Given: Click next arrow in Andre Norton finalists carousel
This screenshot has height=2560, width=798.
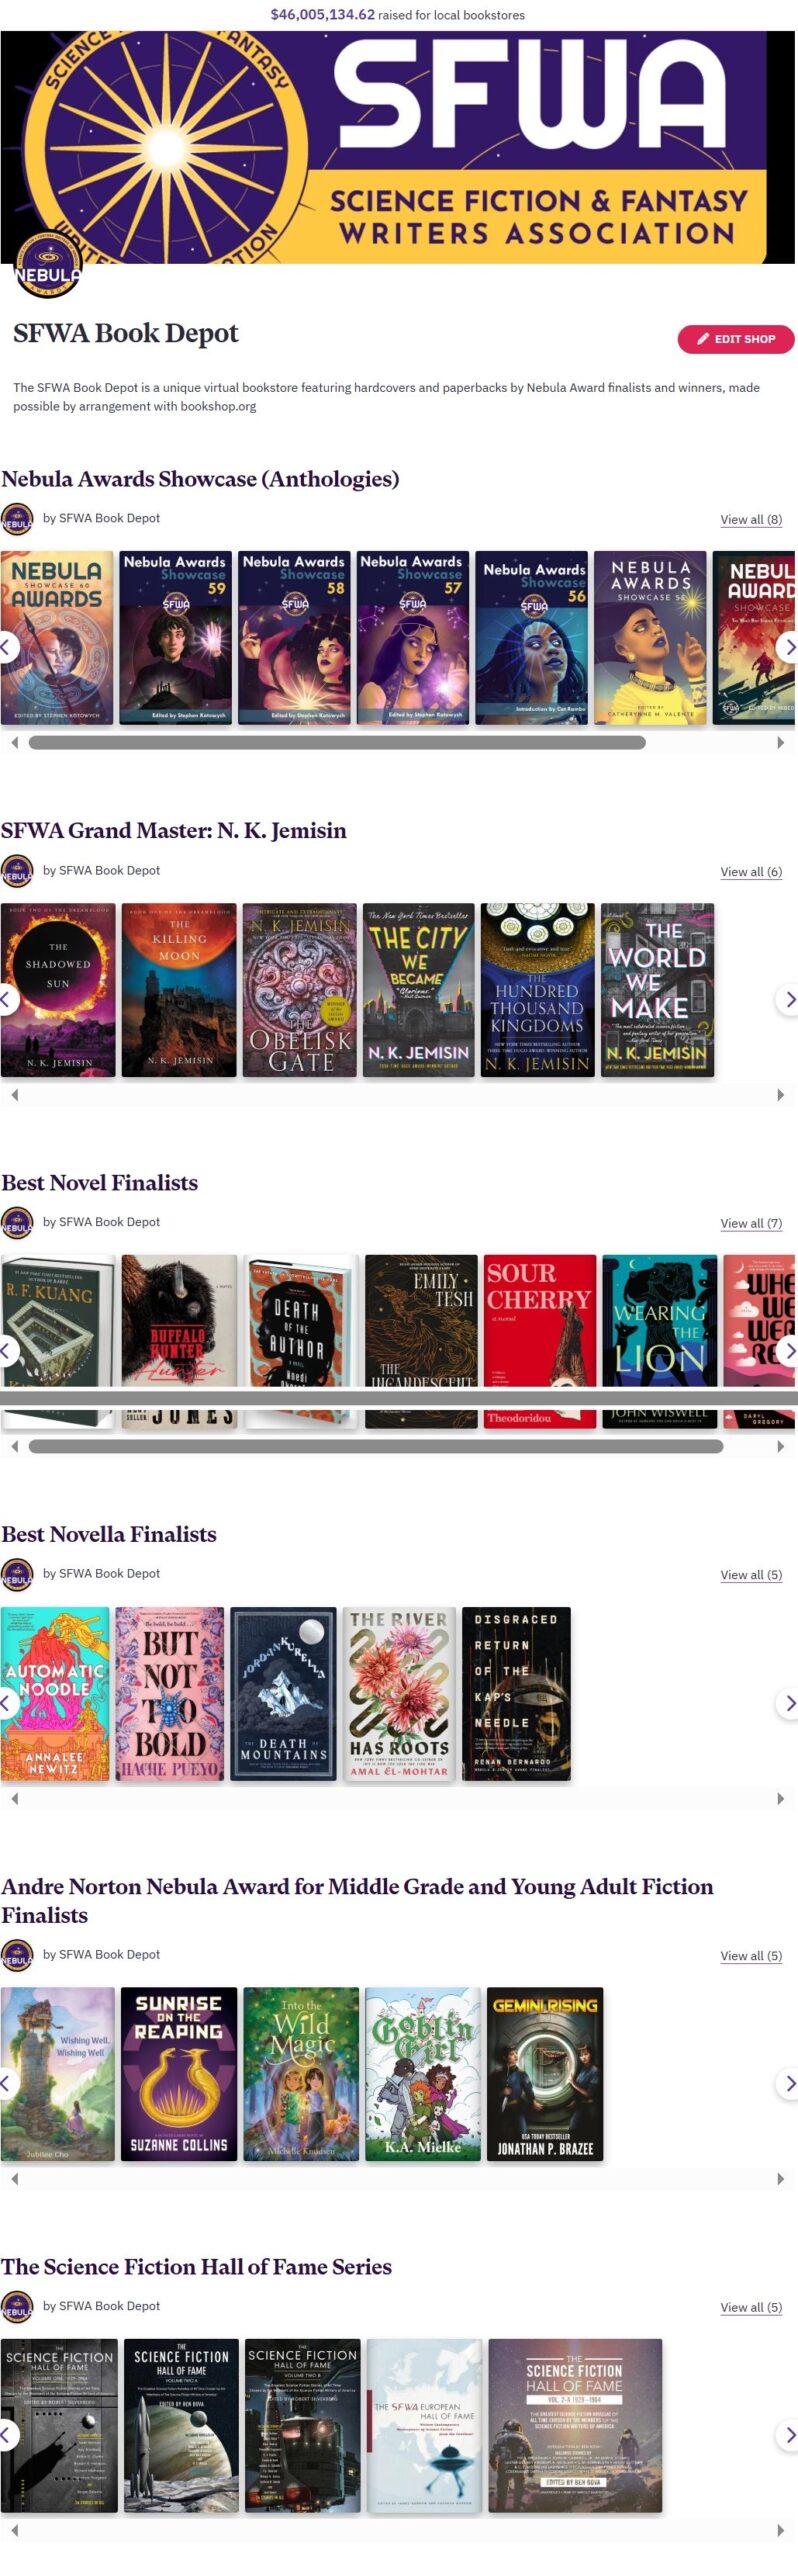Looking at the screenshot, I should point(788,2083).
